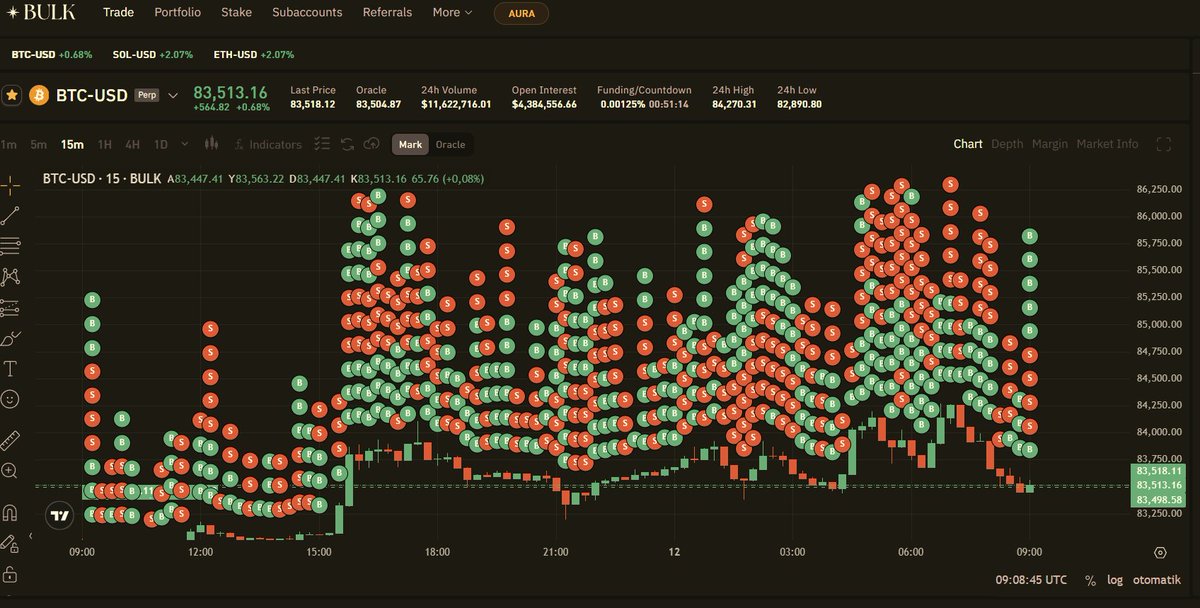Click the BULK logo

click(41, 13)
